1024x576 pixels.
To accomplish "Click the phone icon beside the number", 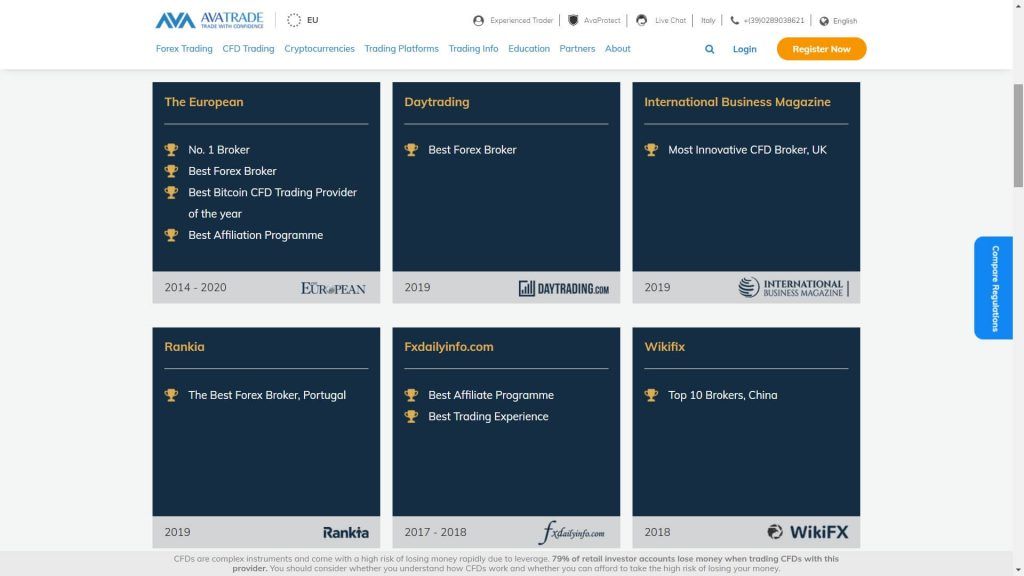I will click(735, 20).
